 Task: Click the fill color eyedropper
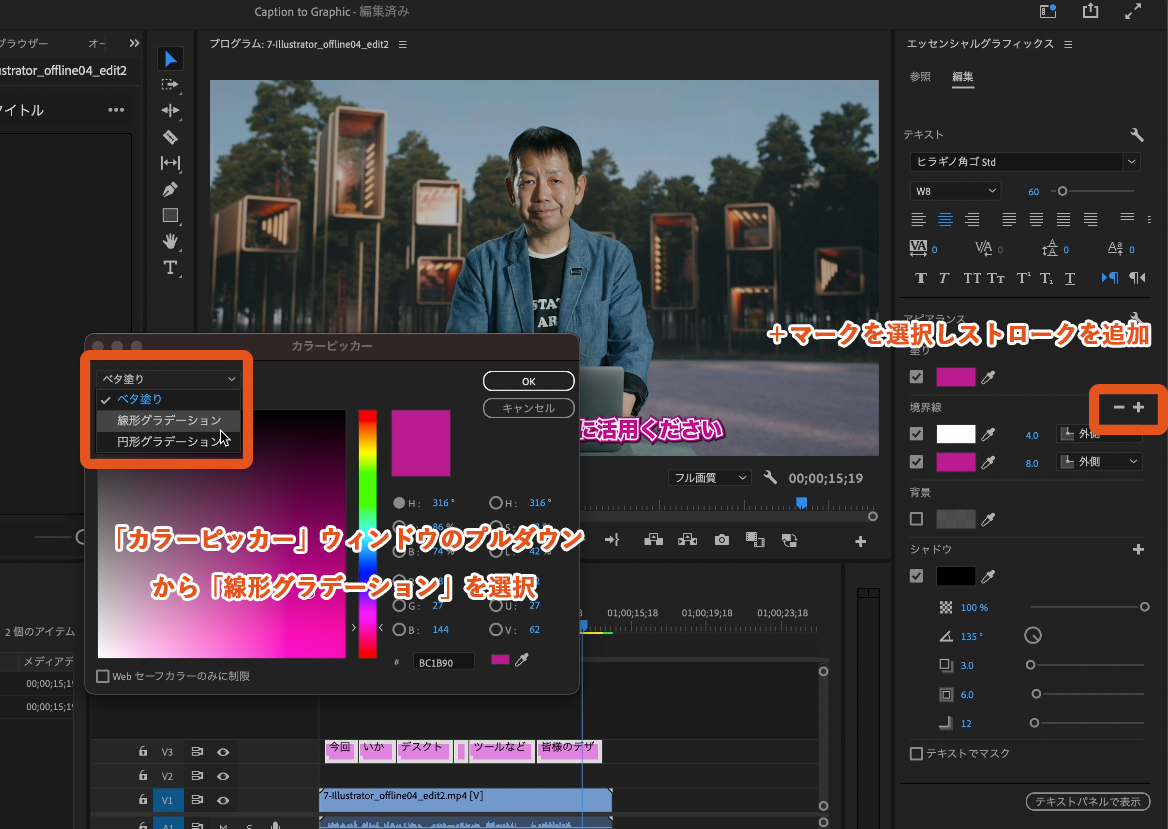(989, 377)
